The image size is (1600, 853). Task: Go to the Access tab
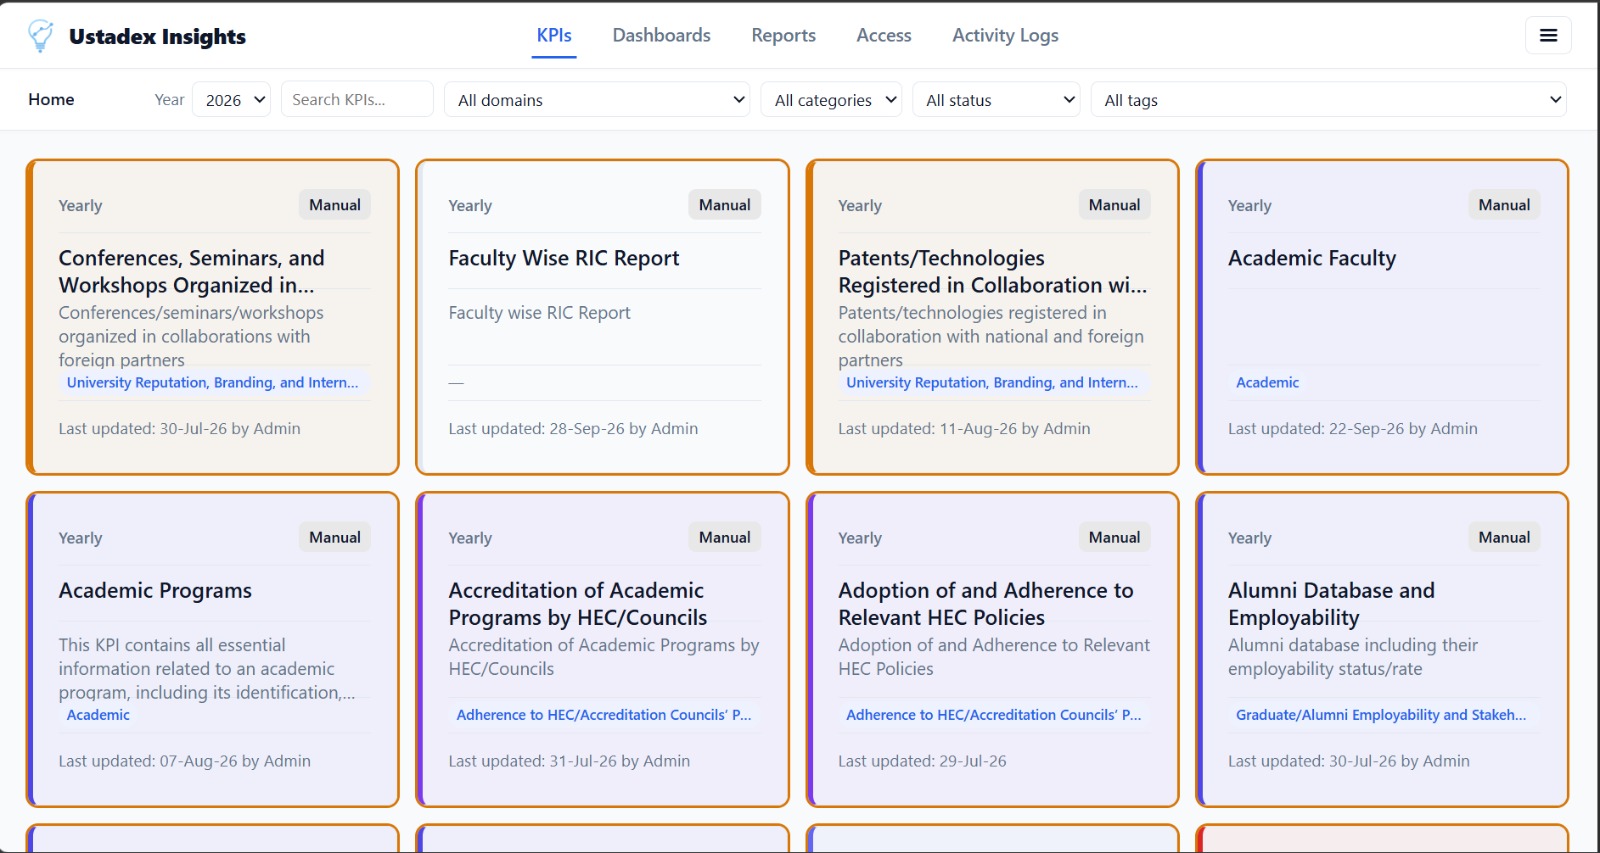pos(884,35)
